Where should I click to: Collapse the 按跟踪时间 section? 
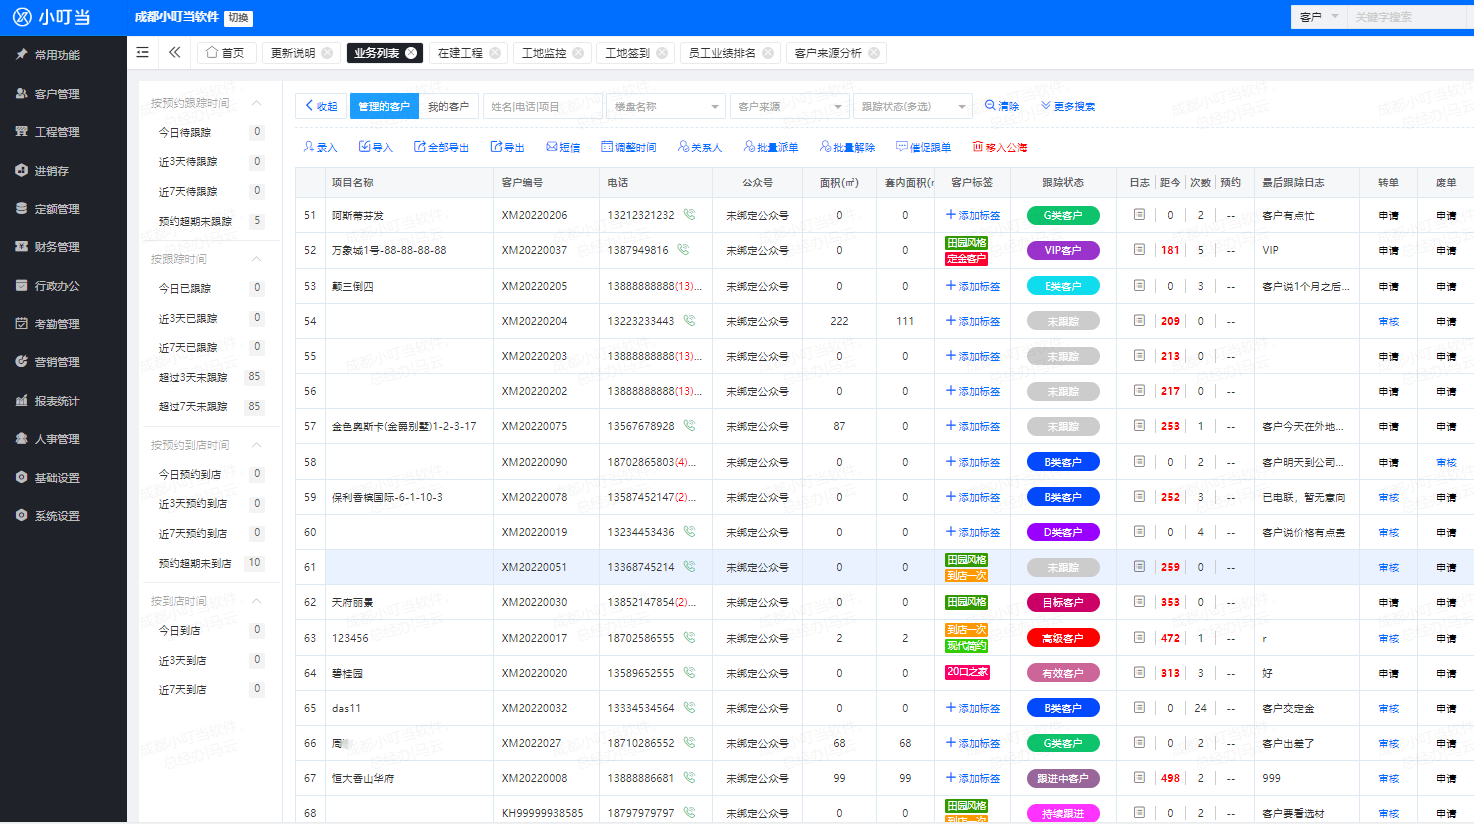257,259
